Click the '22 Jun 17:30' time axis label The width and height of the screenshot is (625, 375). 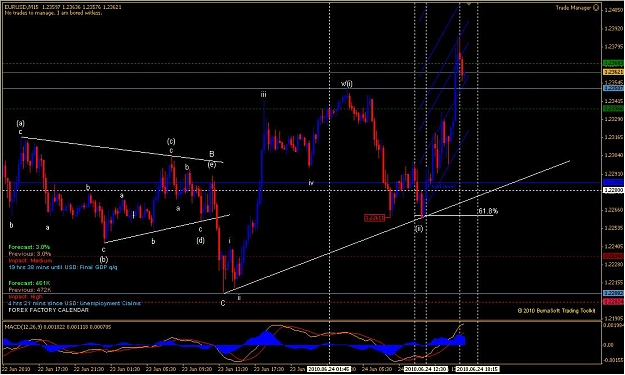coord(53,369)
